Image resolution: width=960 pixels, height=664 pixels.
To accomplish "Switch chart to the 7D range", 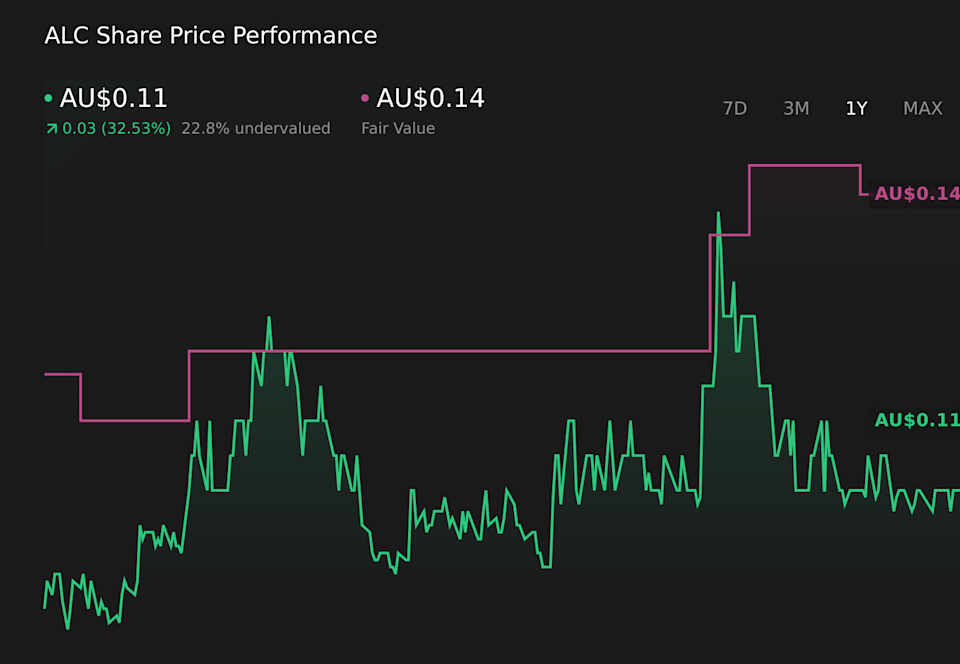I will coord(735,108).
